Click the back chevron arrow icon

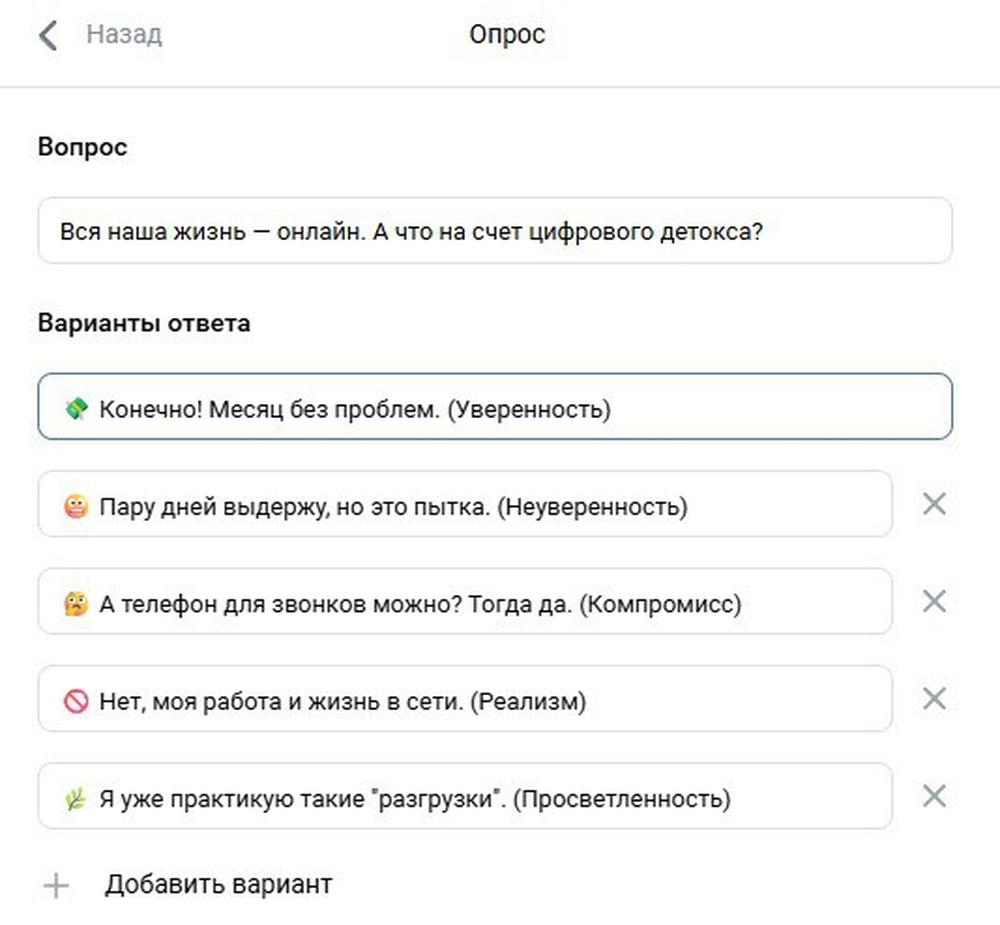(47, 35)
